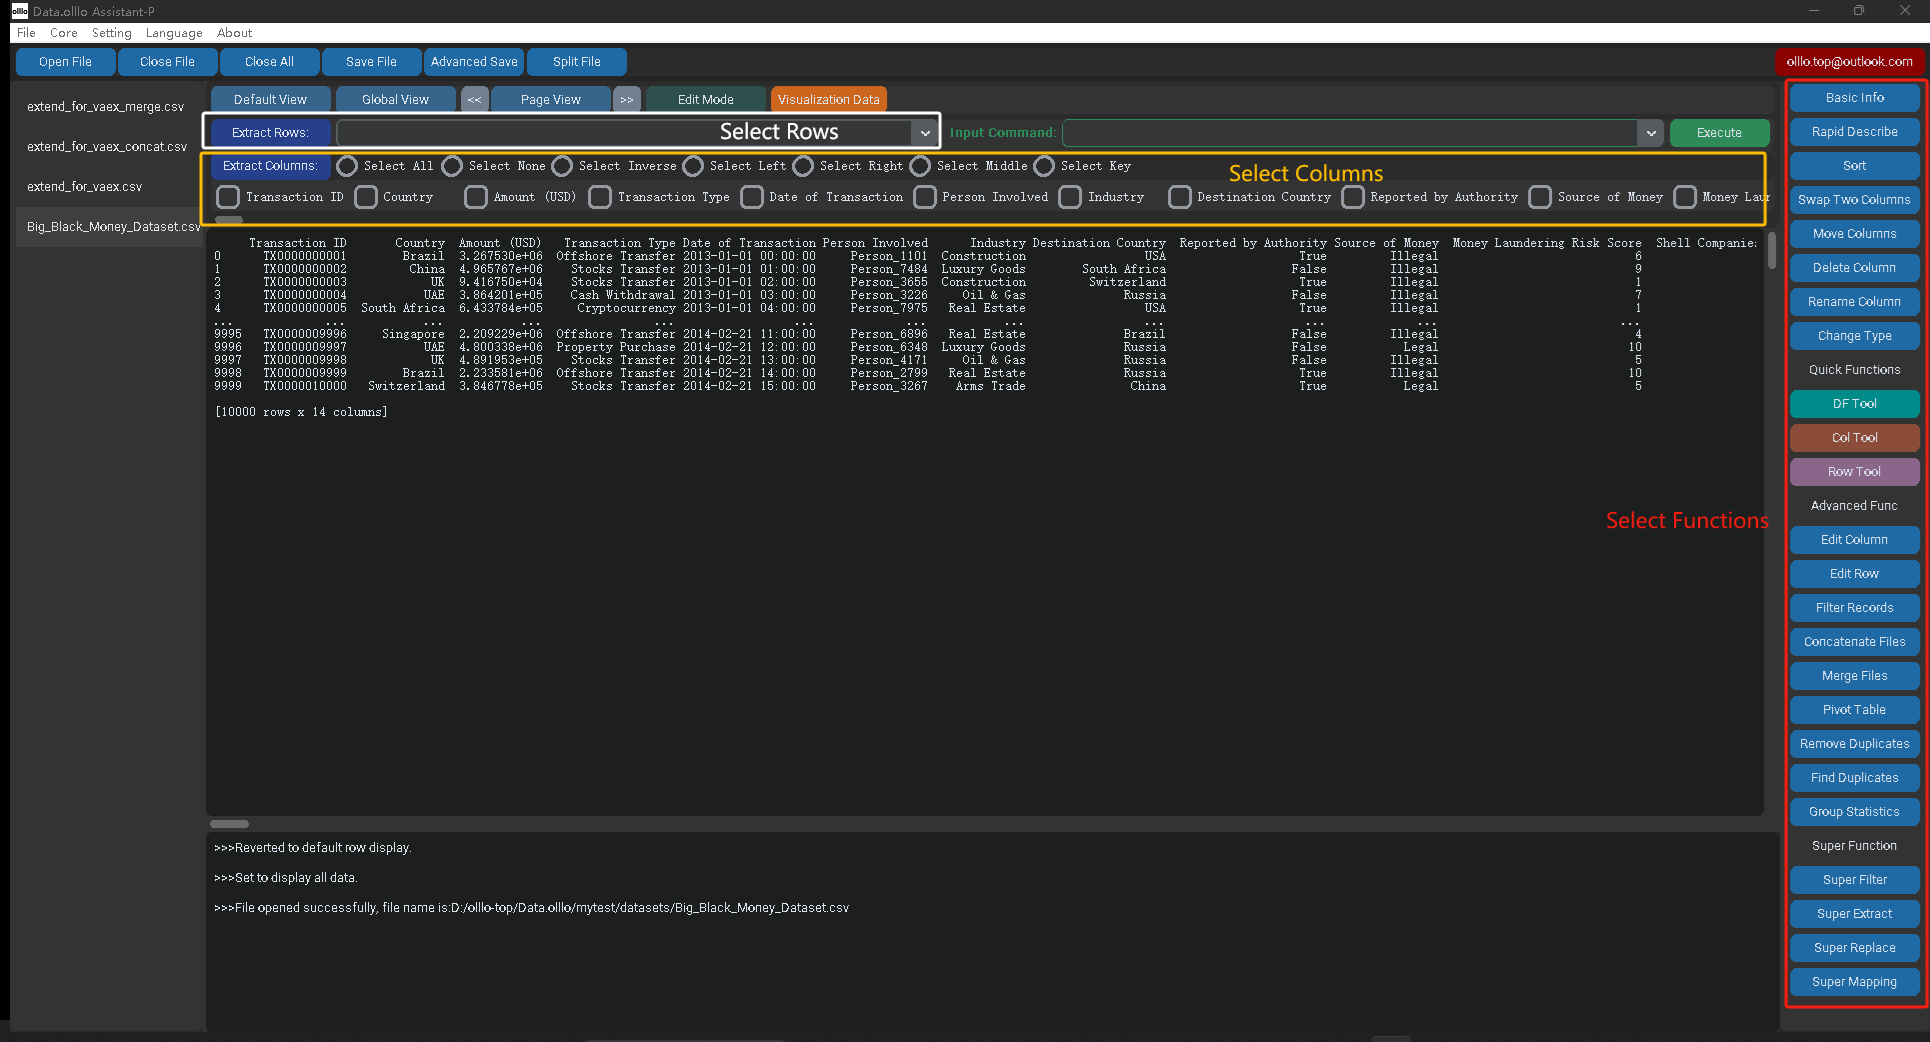Viewport: 1930px width, 1042px height.
Task: Click the Remove Duplicates button
Action: pyautogui.click(x=1854, y=744)
